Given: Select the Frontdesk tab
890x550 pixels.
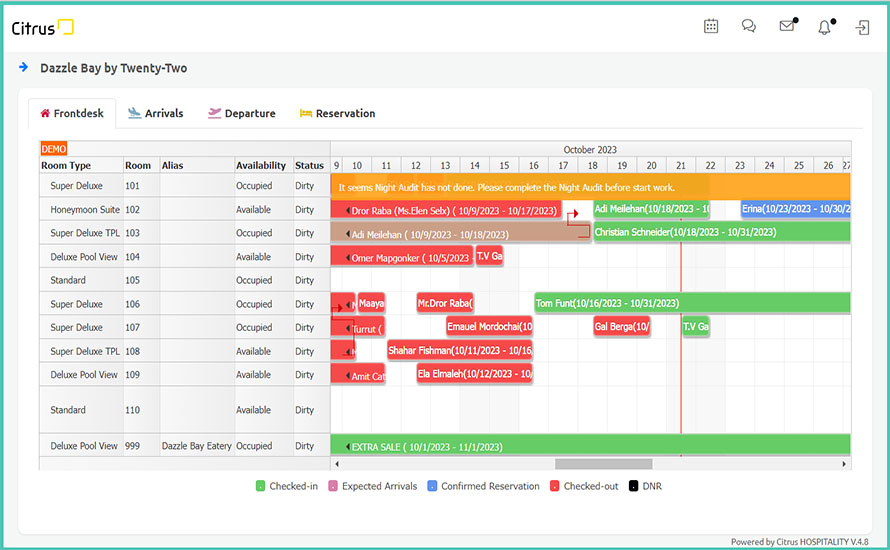Looking at the screenshot, I should (72, 113).
